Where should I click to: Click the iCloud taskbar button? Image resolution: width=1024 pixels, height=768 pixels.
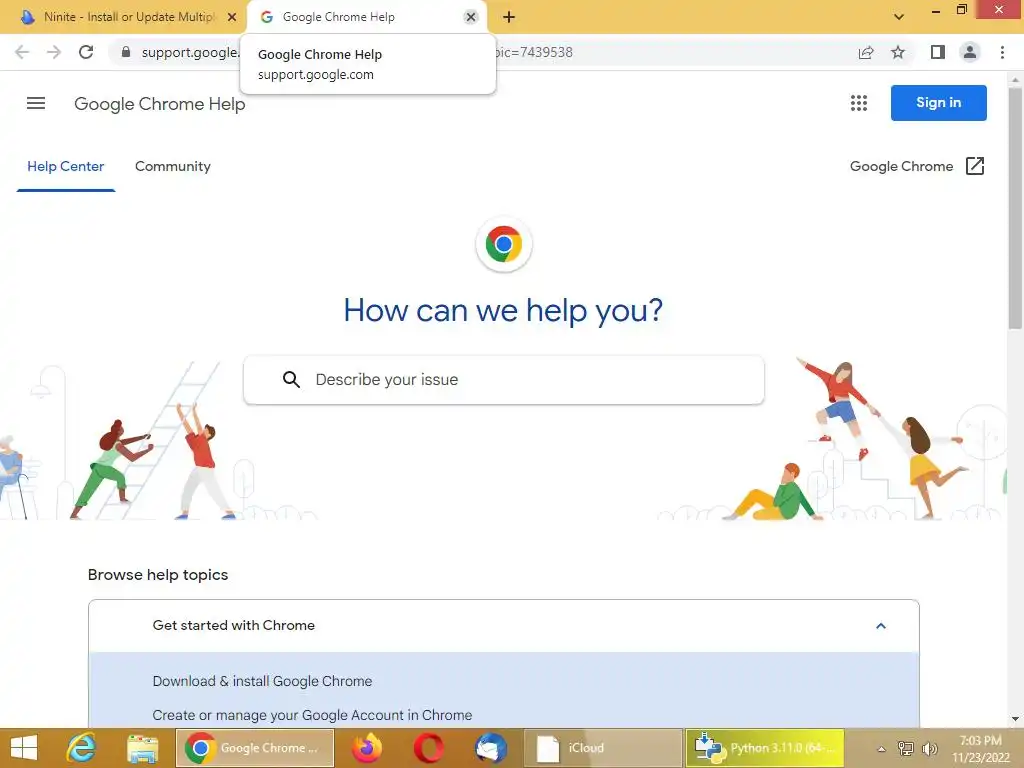click(602, 748)
